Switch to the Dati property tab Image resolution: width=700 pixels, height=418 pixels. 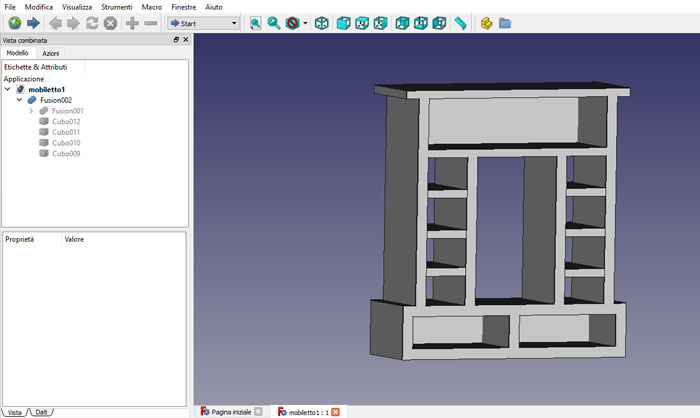(41, 412)
